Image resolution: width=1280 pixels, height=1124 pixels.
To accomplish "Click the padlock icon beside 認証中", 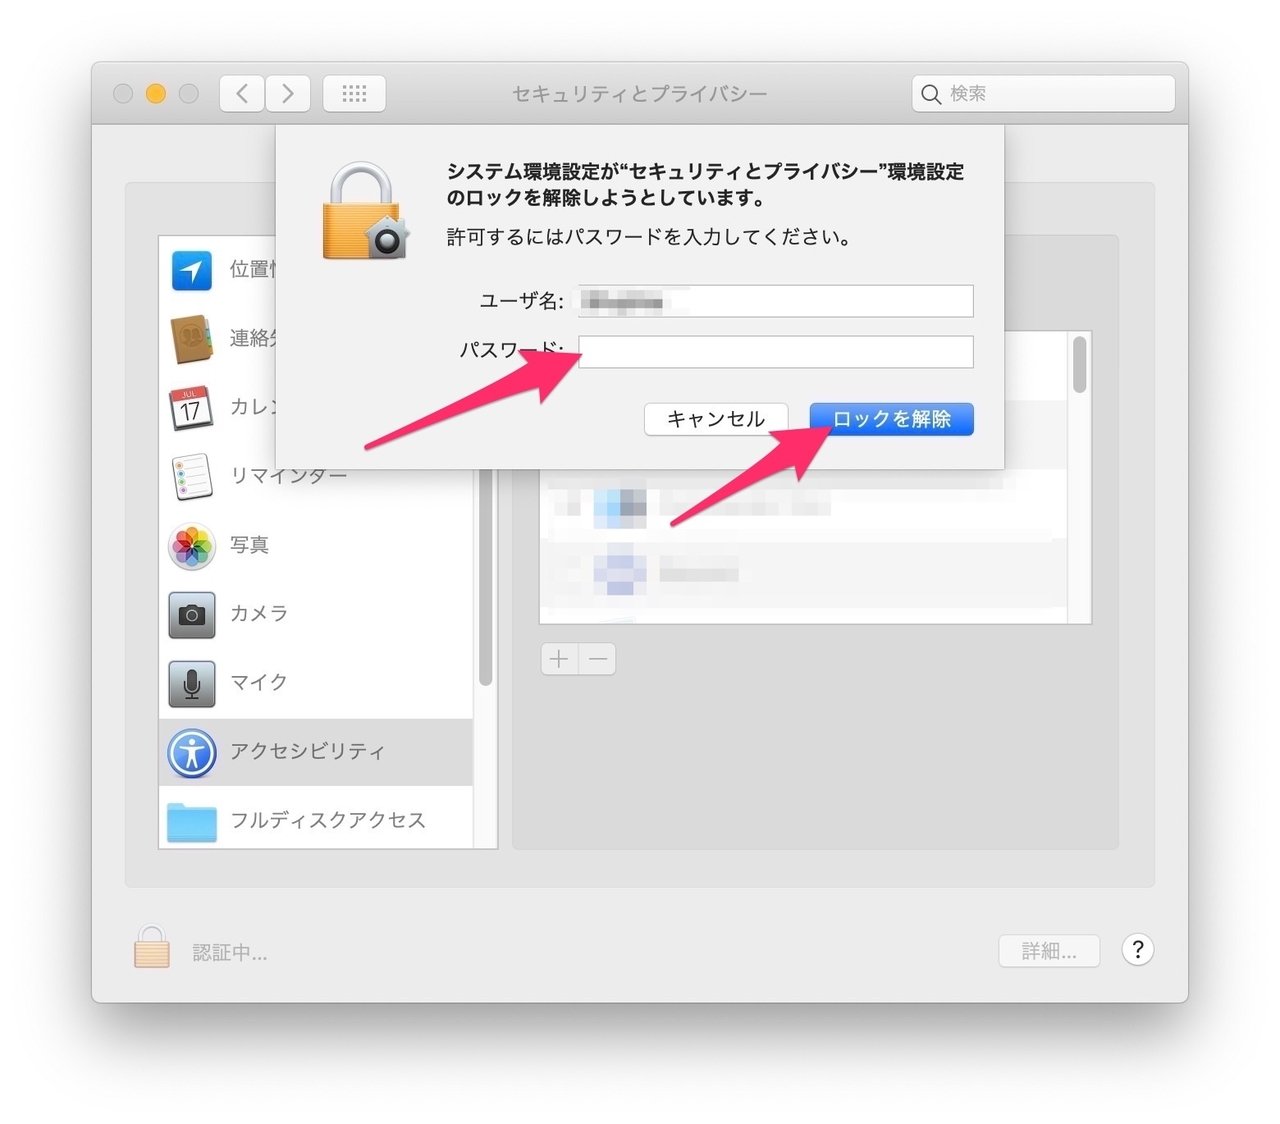I will tap(152, 946).
